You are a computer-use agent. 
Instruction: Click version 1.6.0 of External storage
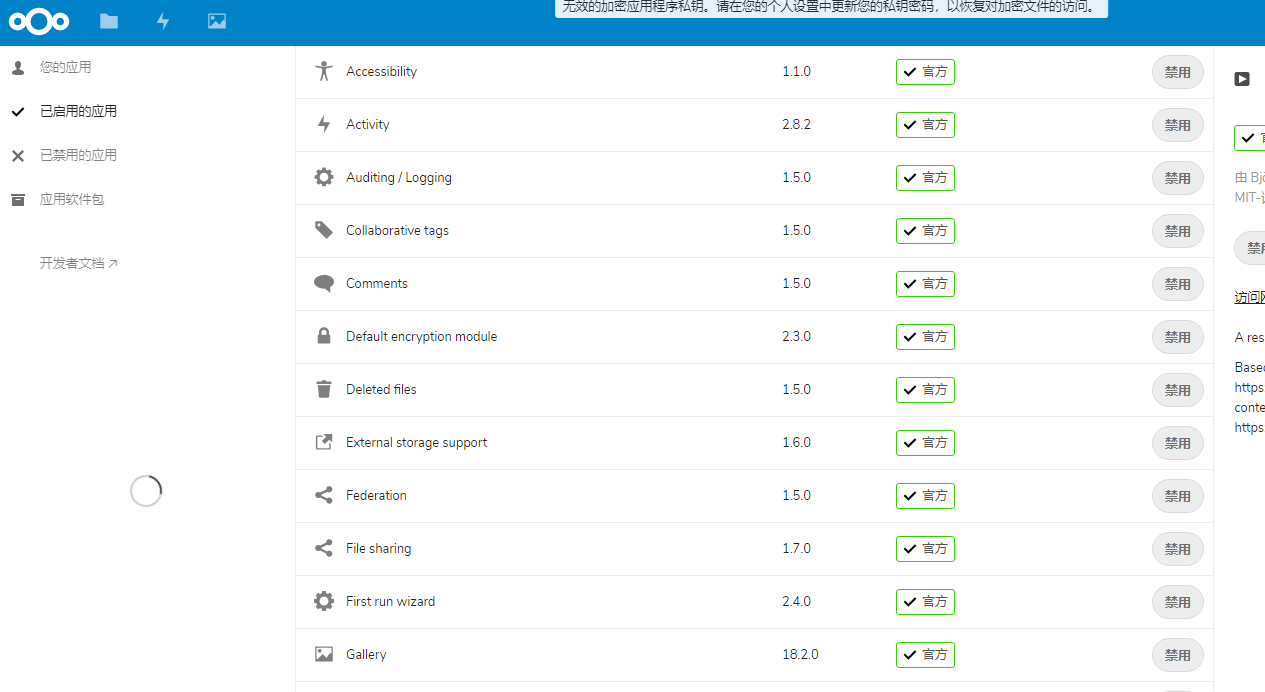(796, 442)
